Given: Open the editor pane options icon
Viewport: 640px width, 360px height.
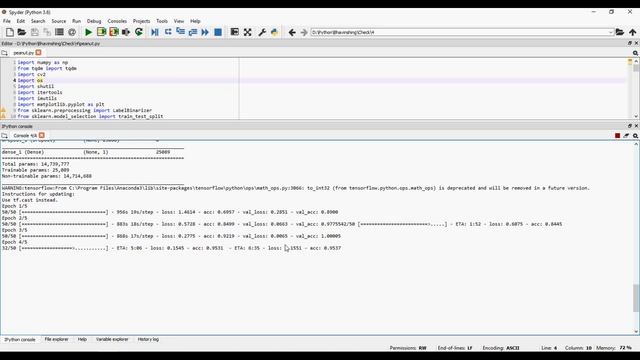Looking at the screenshot, I should [x=636, y=53].
